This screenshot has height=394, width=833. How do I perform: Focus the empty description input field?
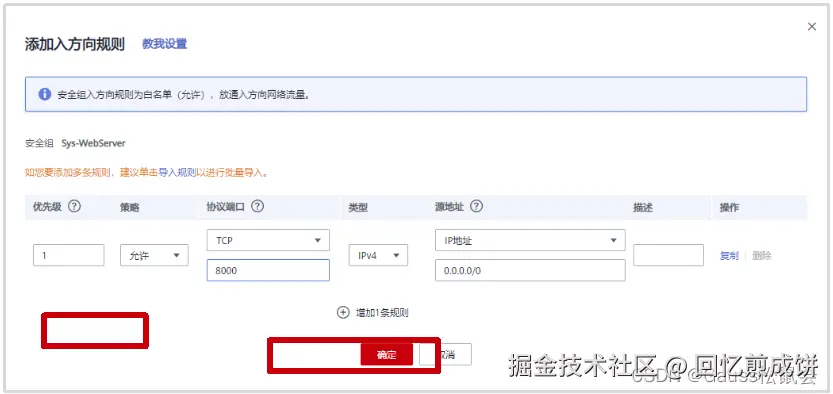click(x=668, y=255)
